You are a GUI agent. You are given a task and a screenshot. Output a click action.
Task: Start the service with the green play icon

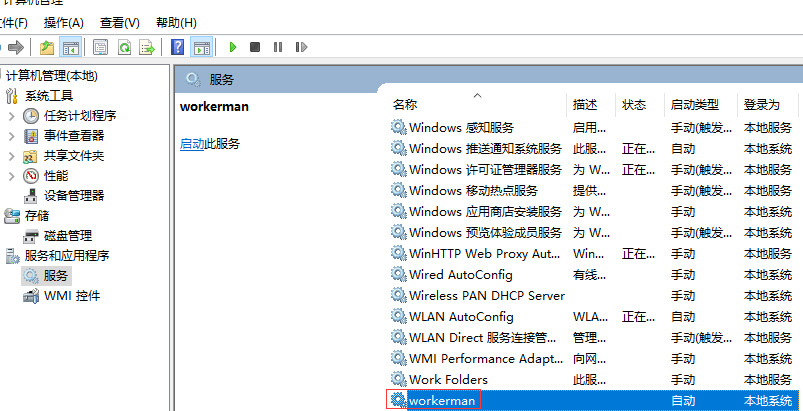[233, 48]
